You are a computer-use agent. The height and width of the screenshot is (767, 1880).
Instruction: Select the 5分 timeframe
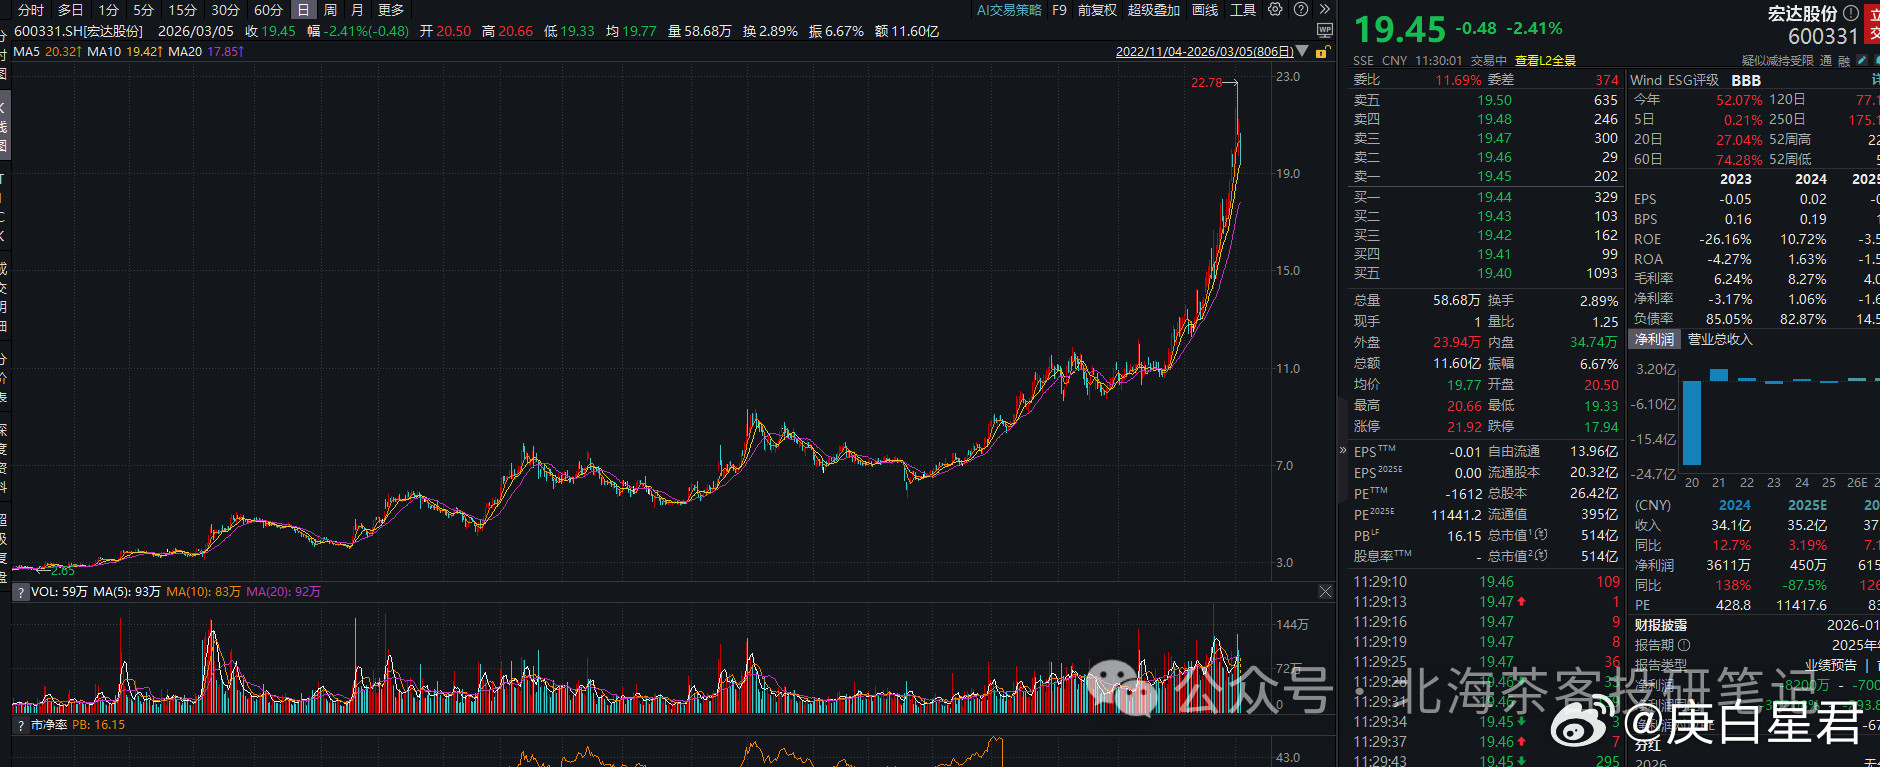click(x=143, y=10)
